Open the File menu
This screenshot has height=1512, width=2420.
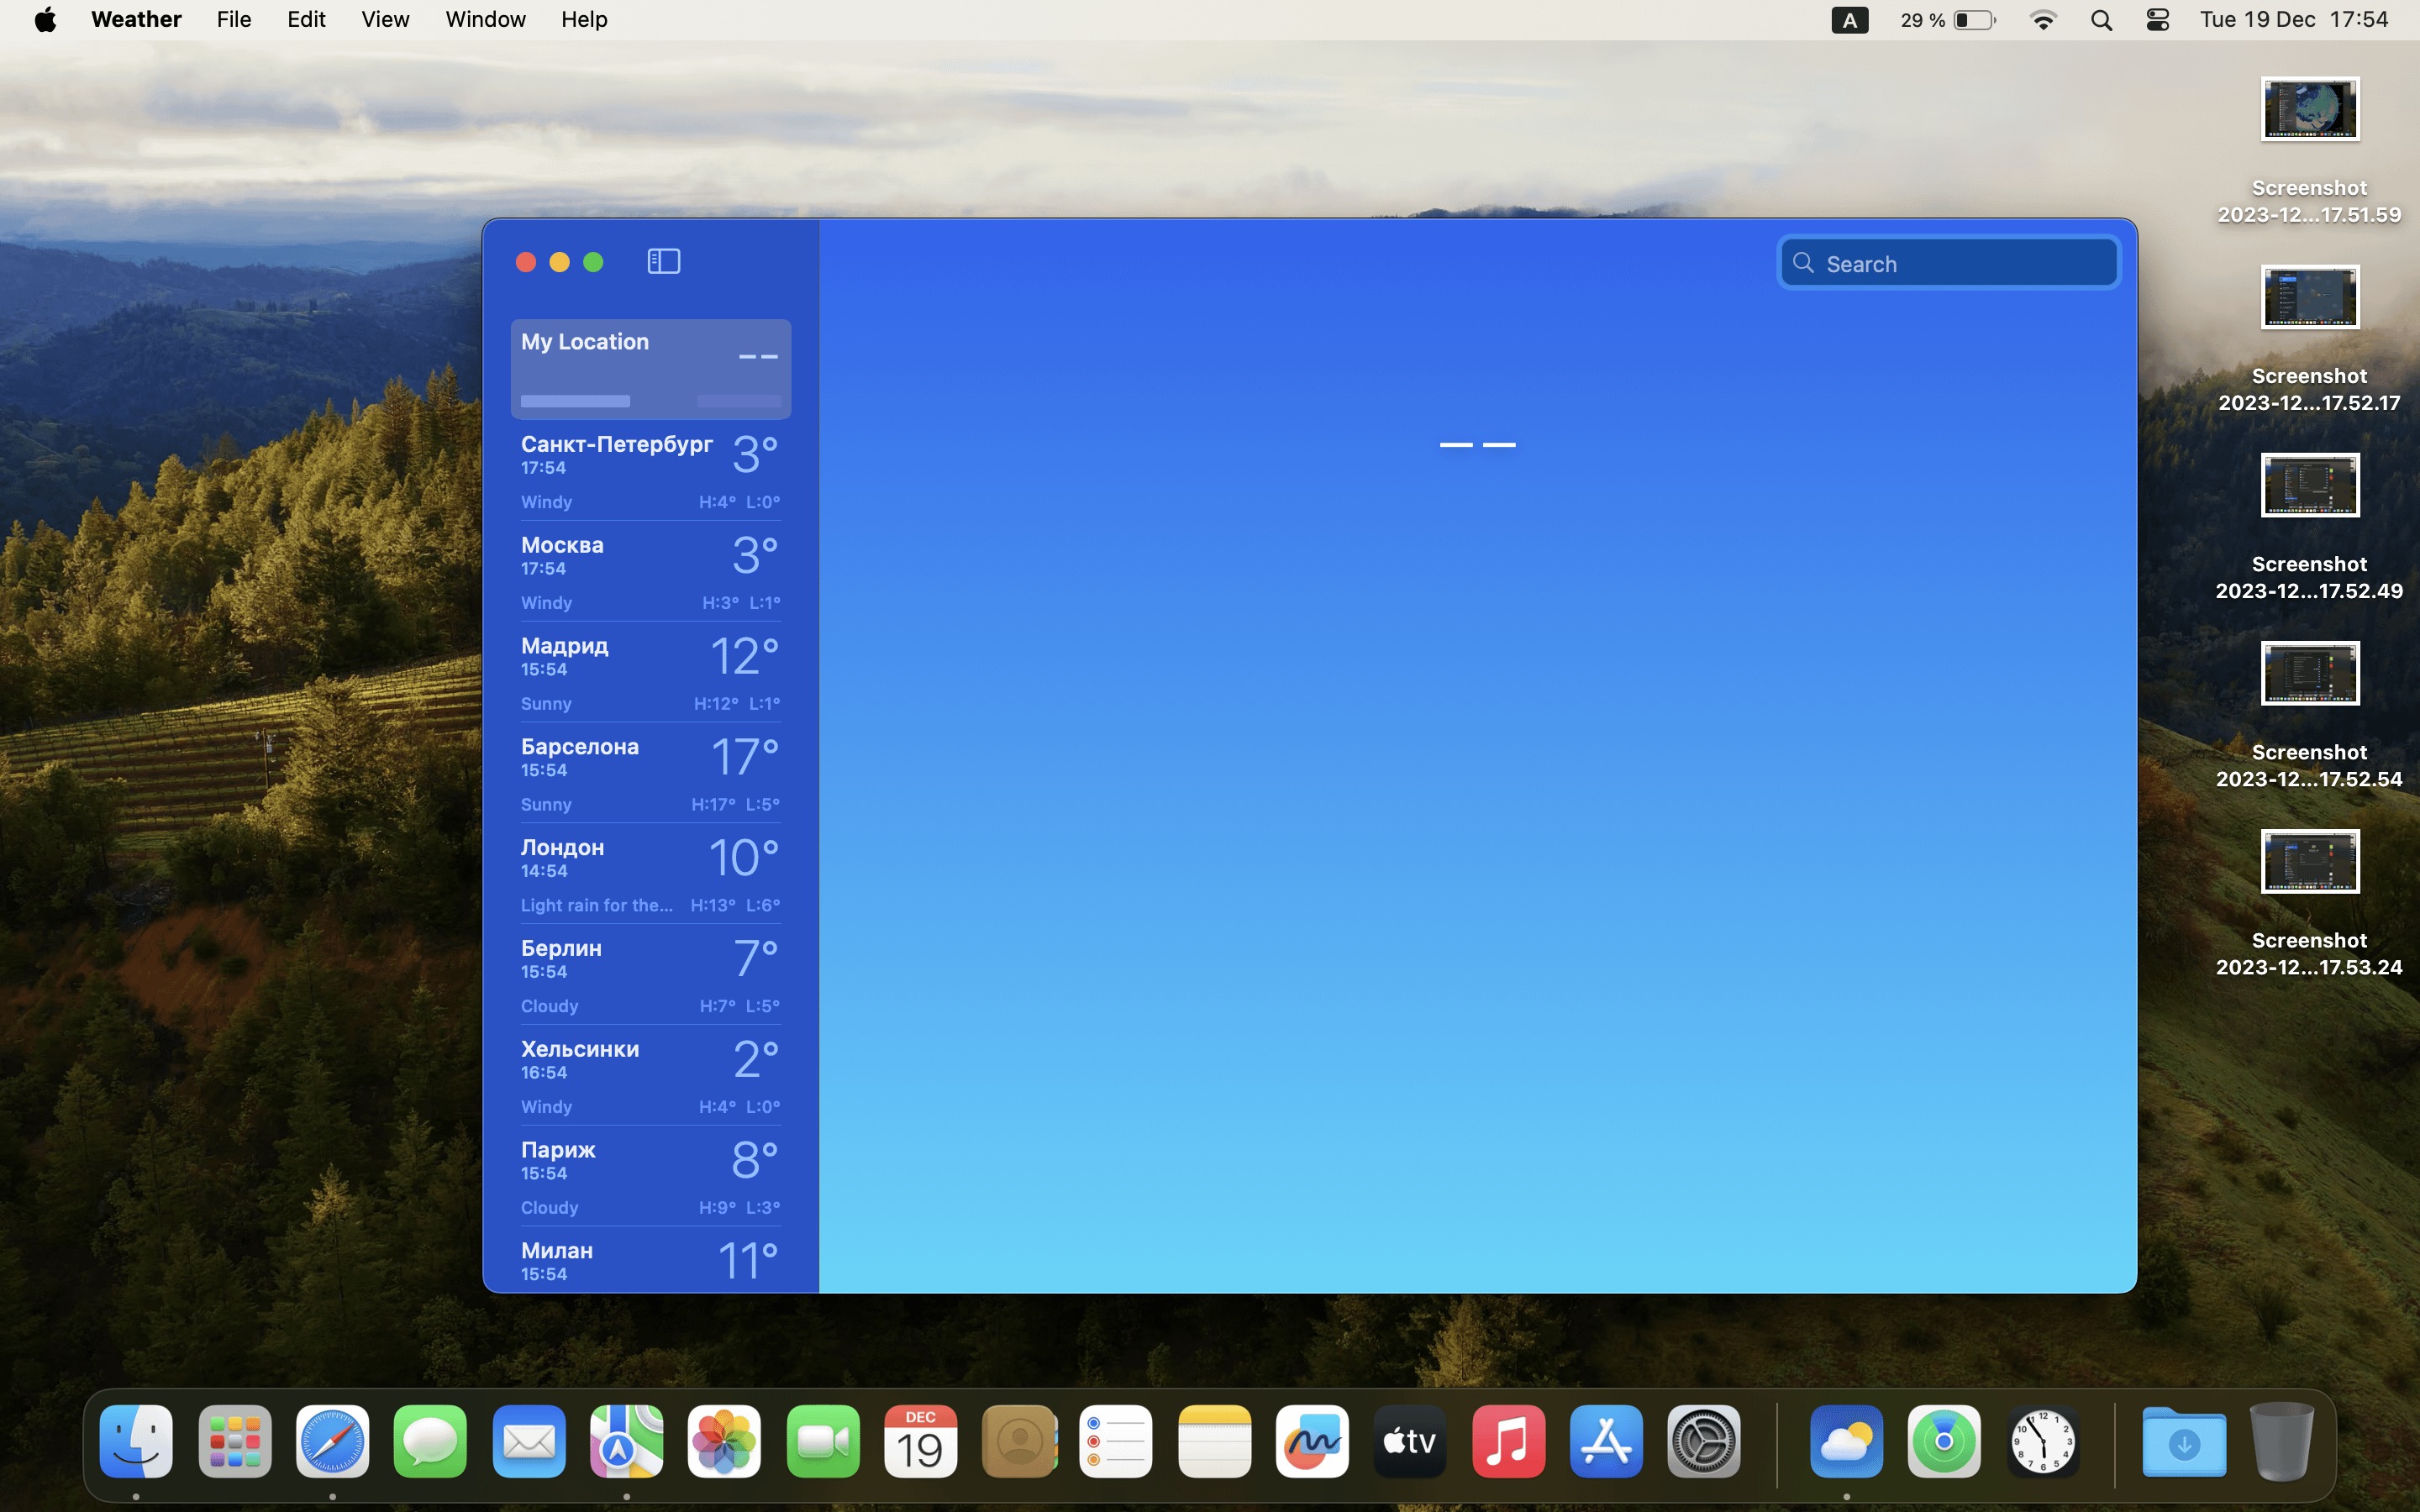pyautogui.click(x=233, y=19)
